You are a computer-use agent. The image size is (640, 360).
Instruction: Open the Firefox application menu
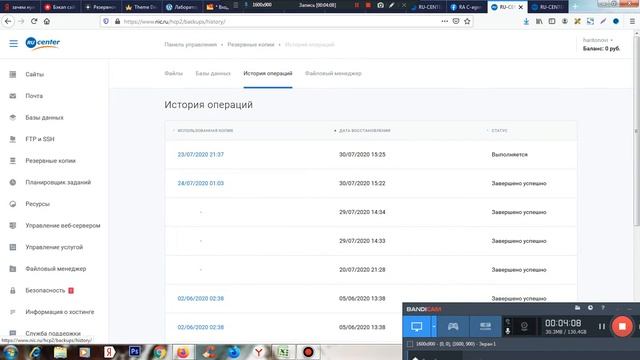[x=632, y=21]
